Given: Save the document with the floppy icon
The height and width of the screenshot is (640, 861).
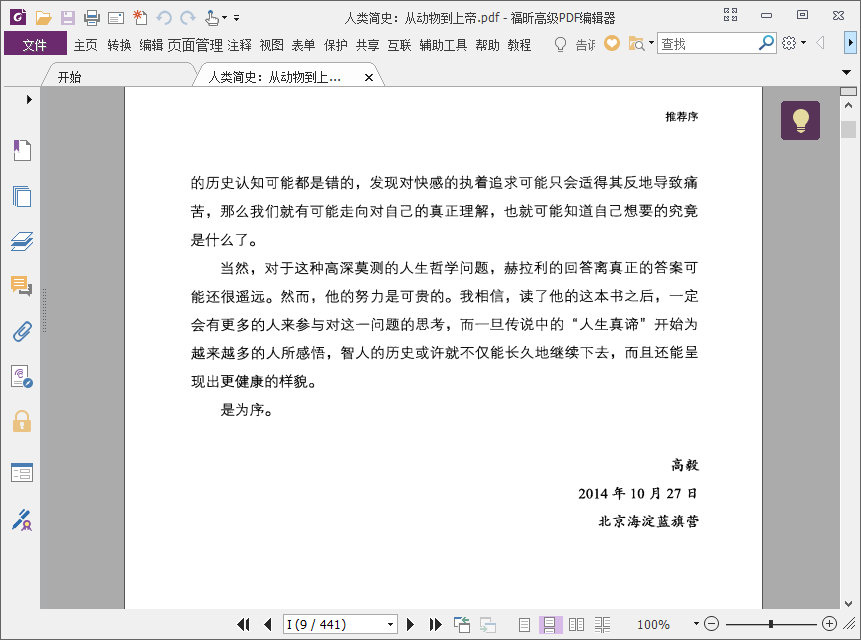Looking at the screenshot, I should click(x=68, y=18).
